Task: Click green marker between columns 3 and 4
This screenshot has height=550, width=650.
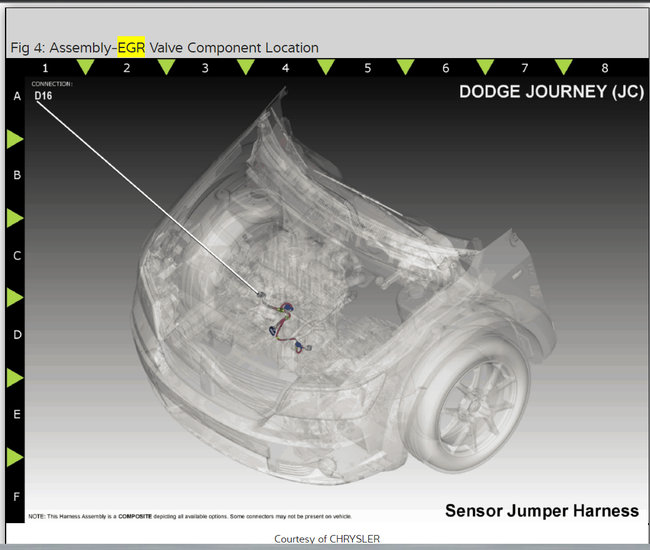Action: coord(246,66)
